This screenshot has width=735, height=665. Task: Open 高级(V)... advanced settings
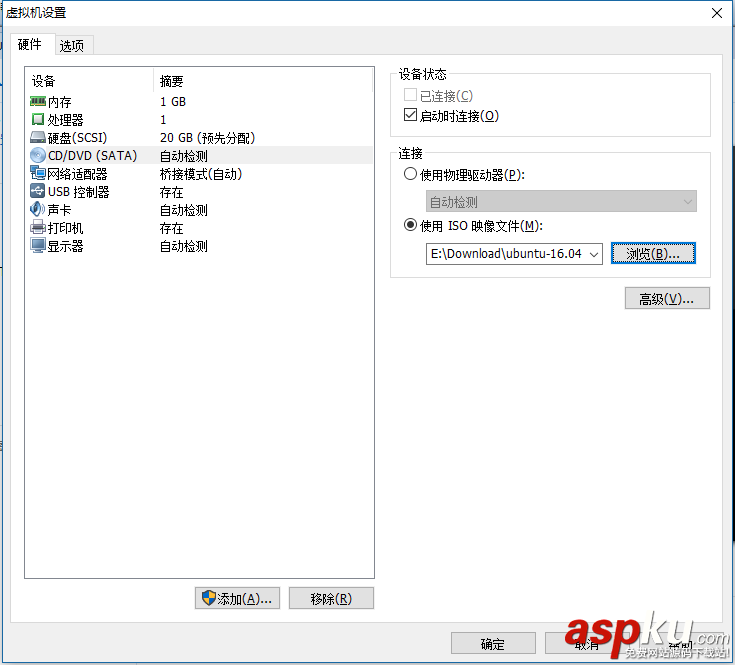tap(667, 299)
